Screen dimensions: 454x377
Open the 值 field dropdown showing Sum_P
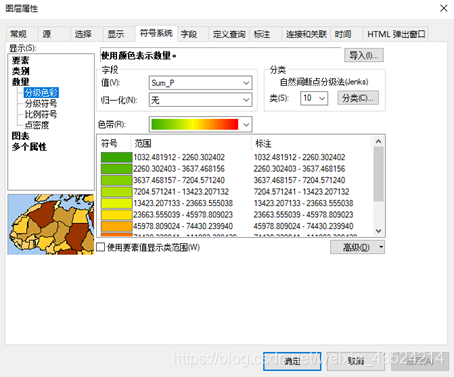pyautogui.click(x=200, y=83)
